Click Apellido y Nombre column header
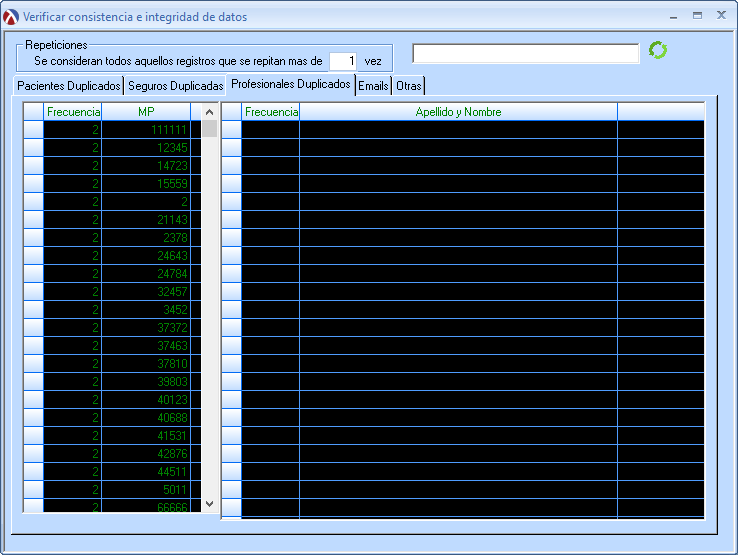Image resolution: width=738 pixels, height=555 pixels. click(x=458, y=112)
